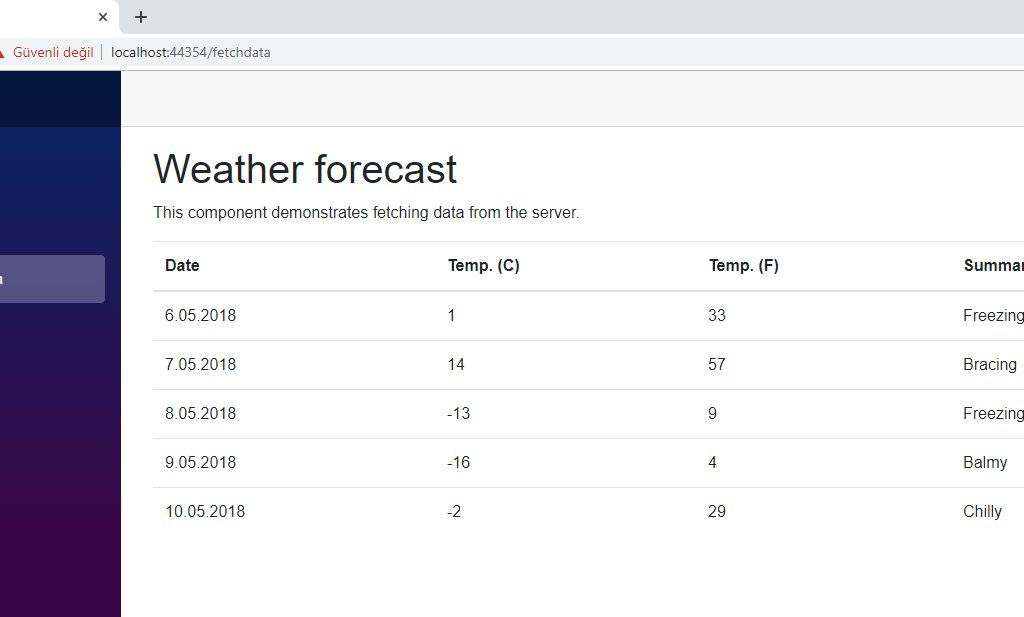Open a new browser tab

(141, 17)
